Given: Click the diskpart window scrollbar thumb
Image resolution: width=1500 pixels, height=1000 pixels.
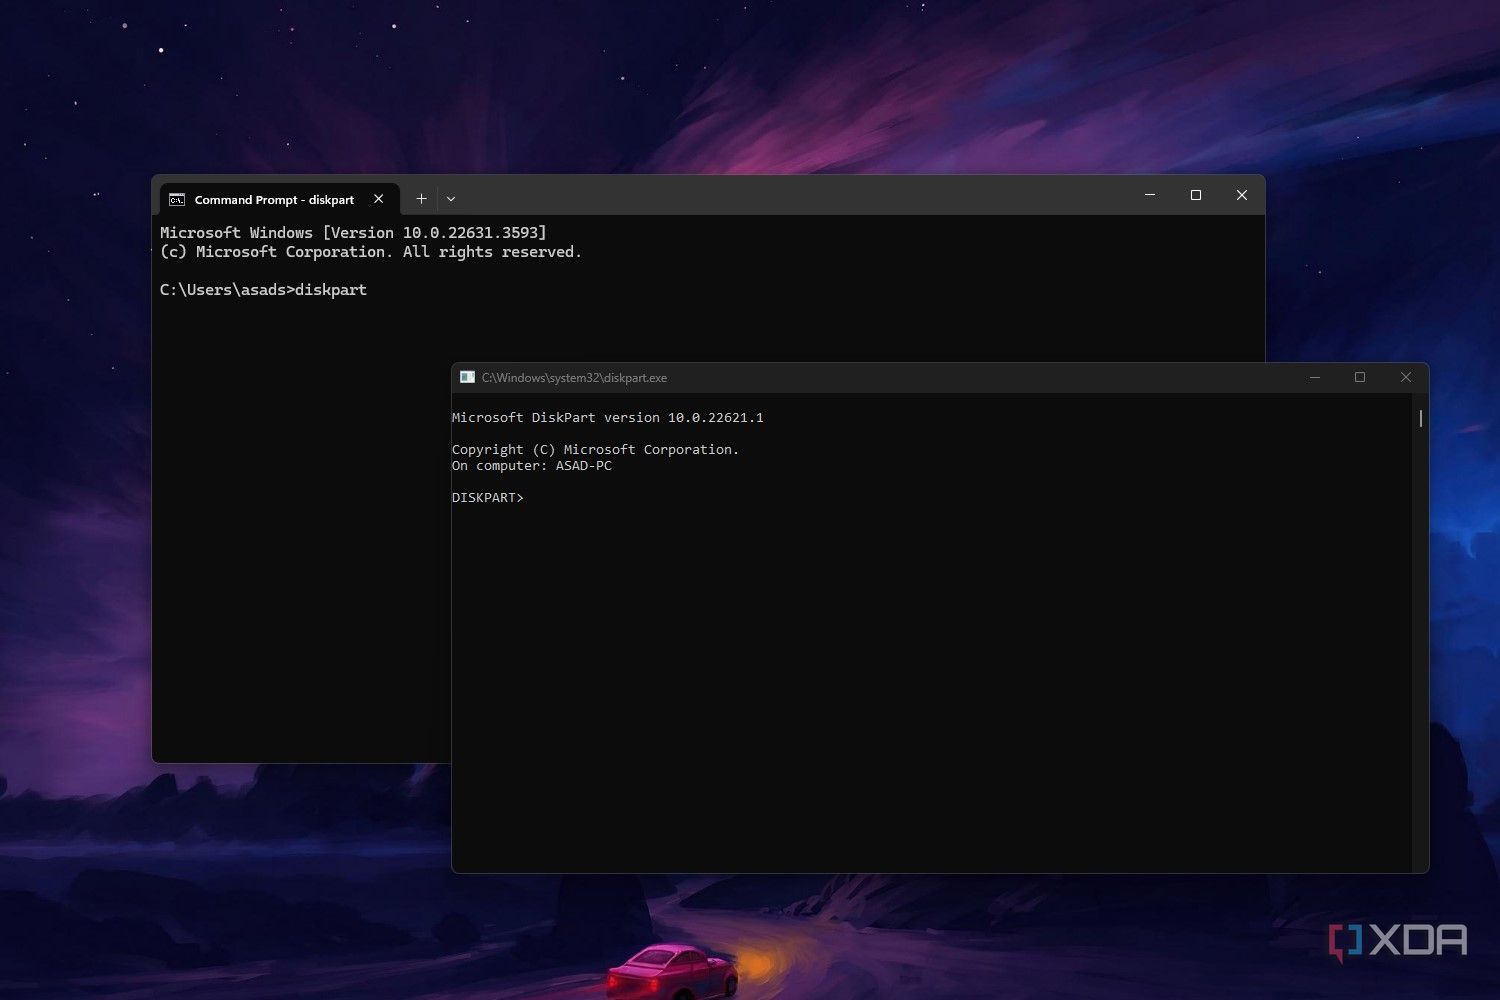Looking at the screenshot, I should pos(1420,418).
